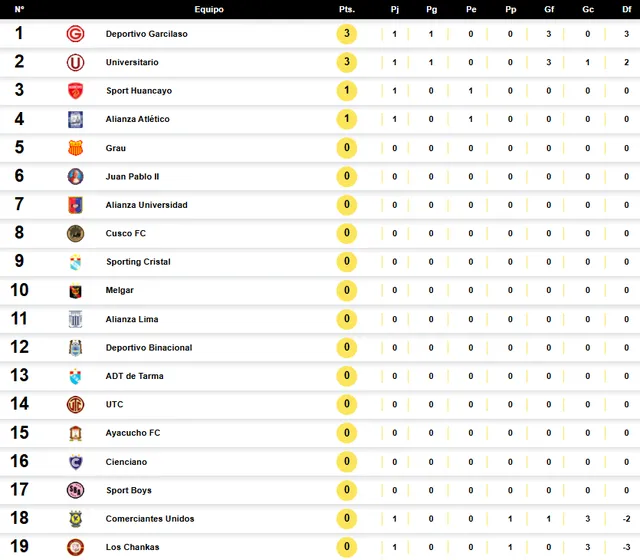This screenshot has height=560, width=640.
Task: Click Alianza Atlético's yellow points badge
Action: point(347,119)
